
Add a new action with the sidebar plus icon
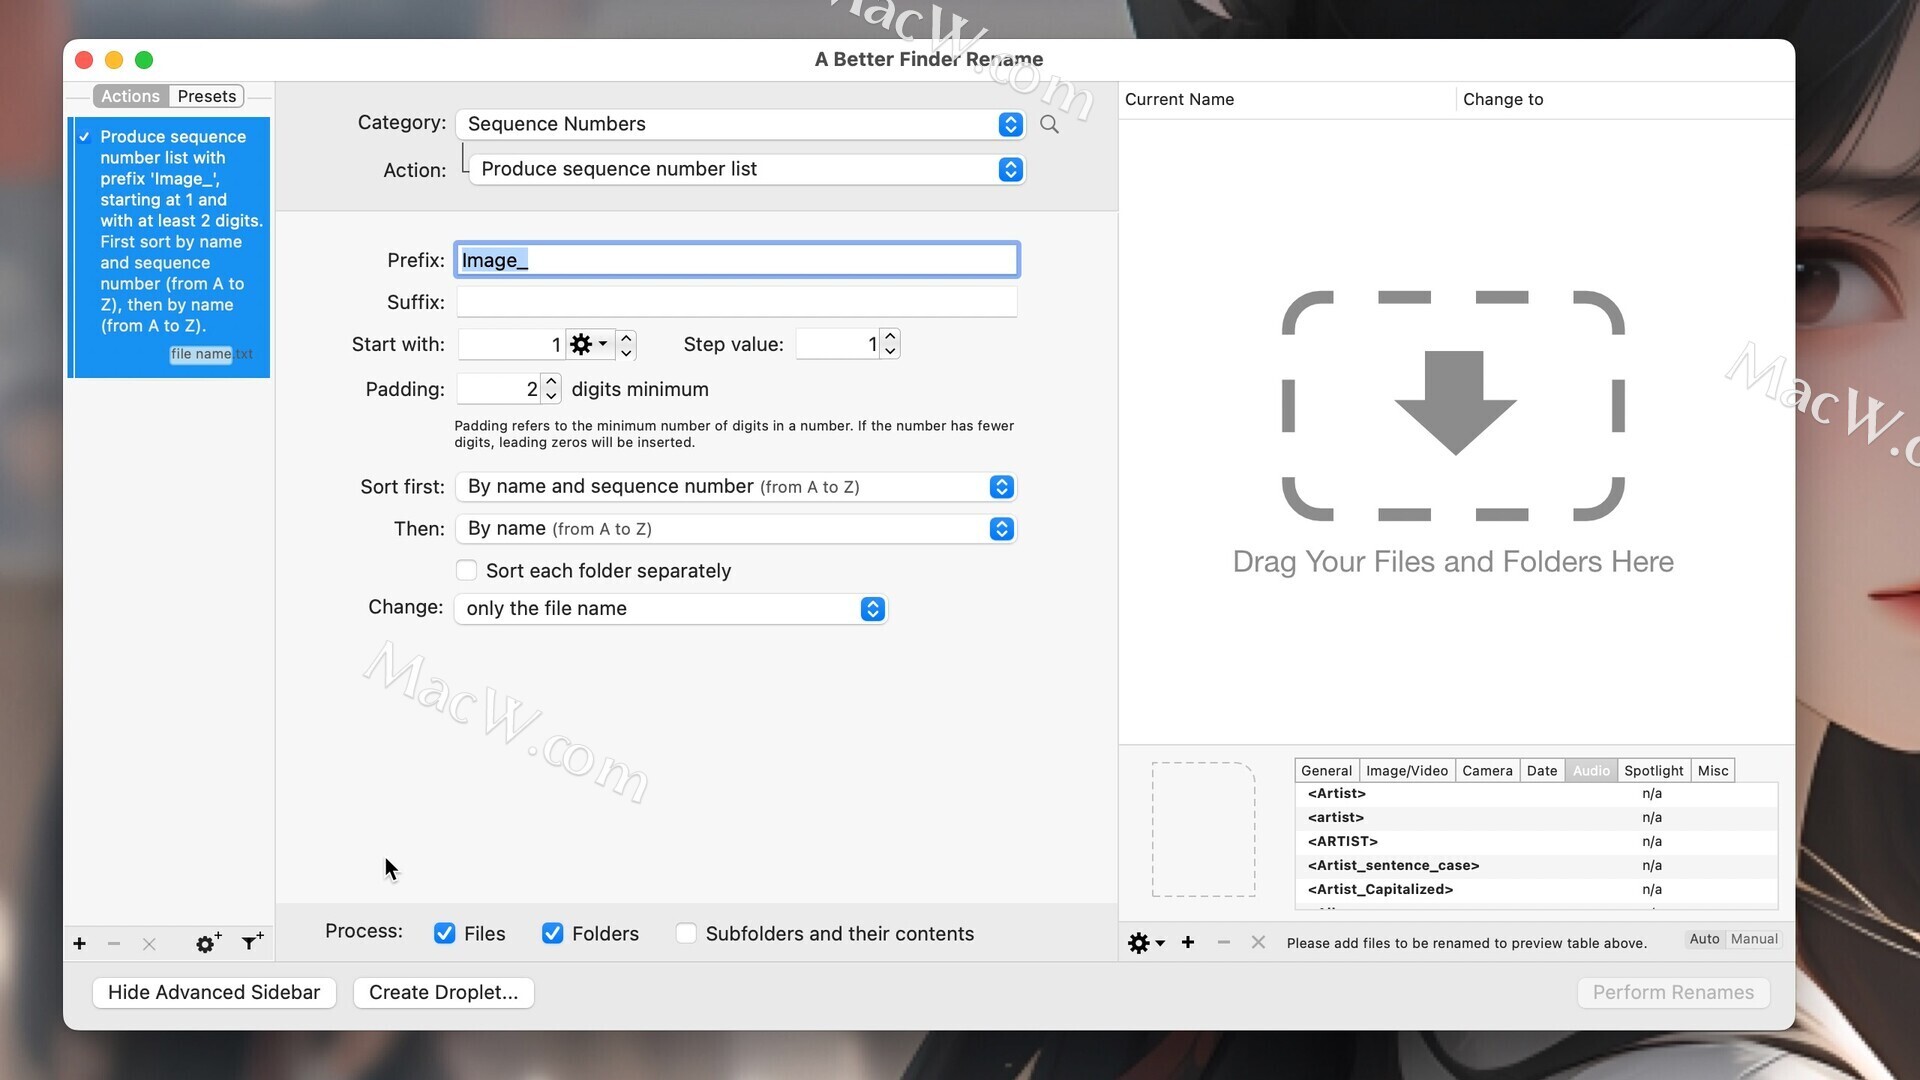[80, 943]
